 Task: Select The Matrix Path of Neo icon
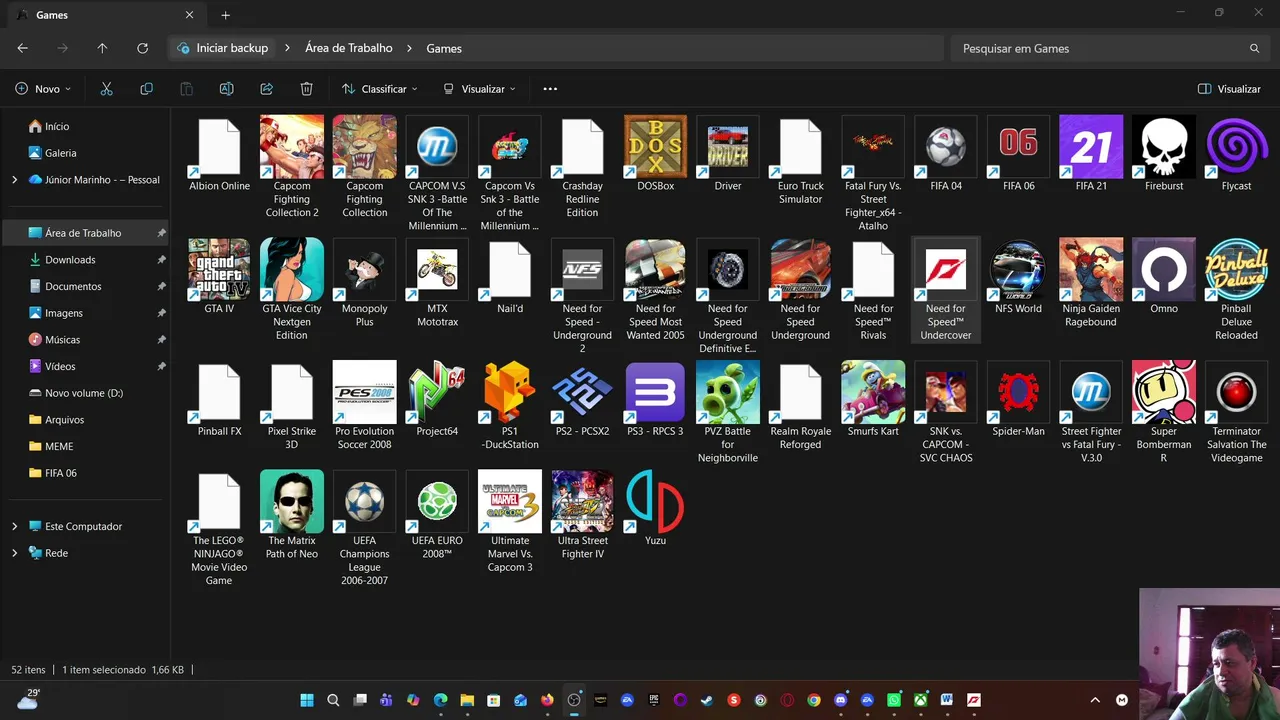click(292, 501)
